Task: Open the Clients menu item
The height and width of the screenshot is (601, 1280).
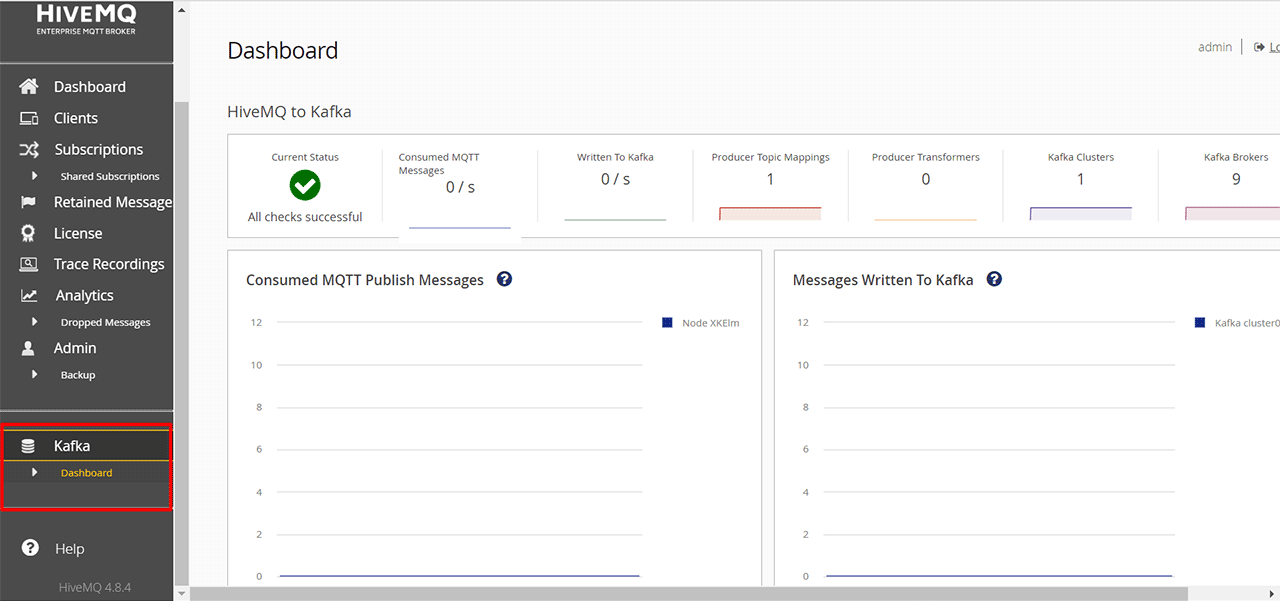Action: pos(76,118)
